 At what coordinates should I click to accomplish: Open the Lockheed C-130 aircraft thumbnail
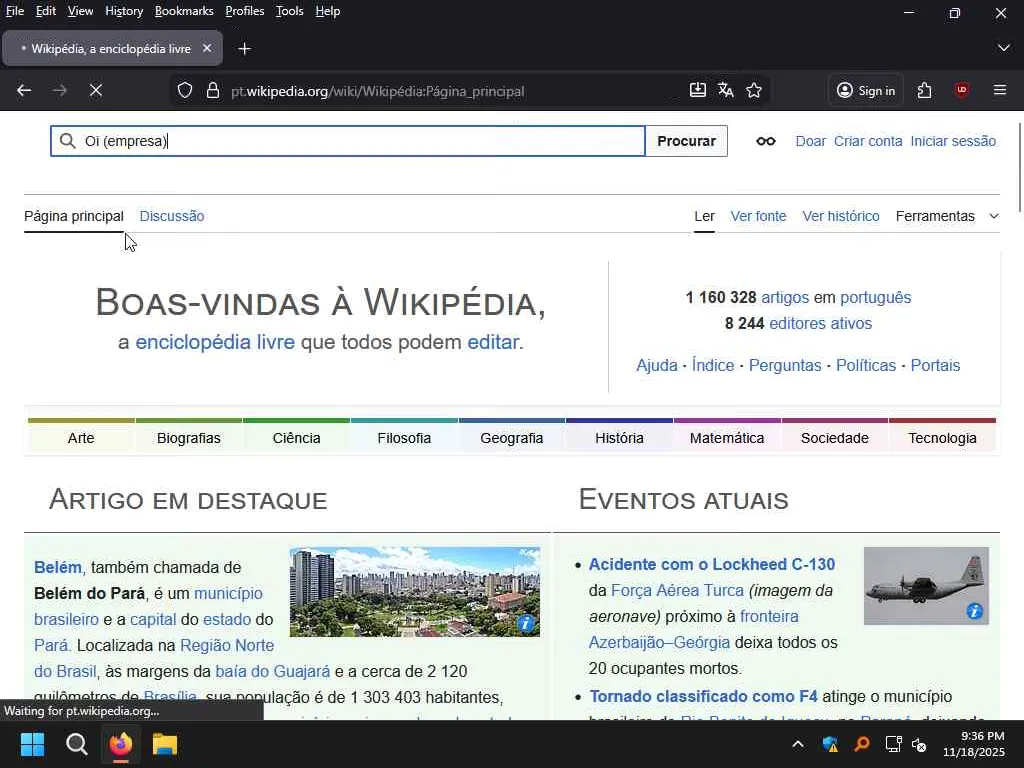coord(926,586)
